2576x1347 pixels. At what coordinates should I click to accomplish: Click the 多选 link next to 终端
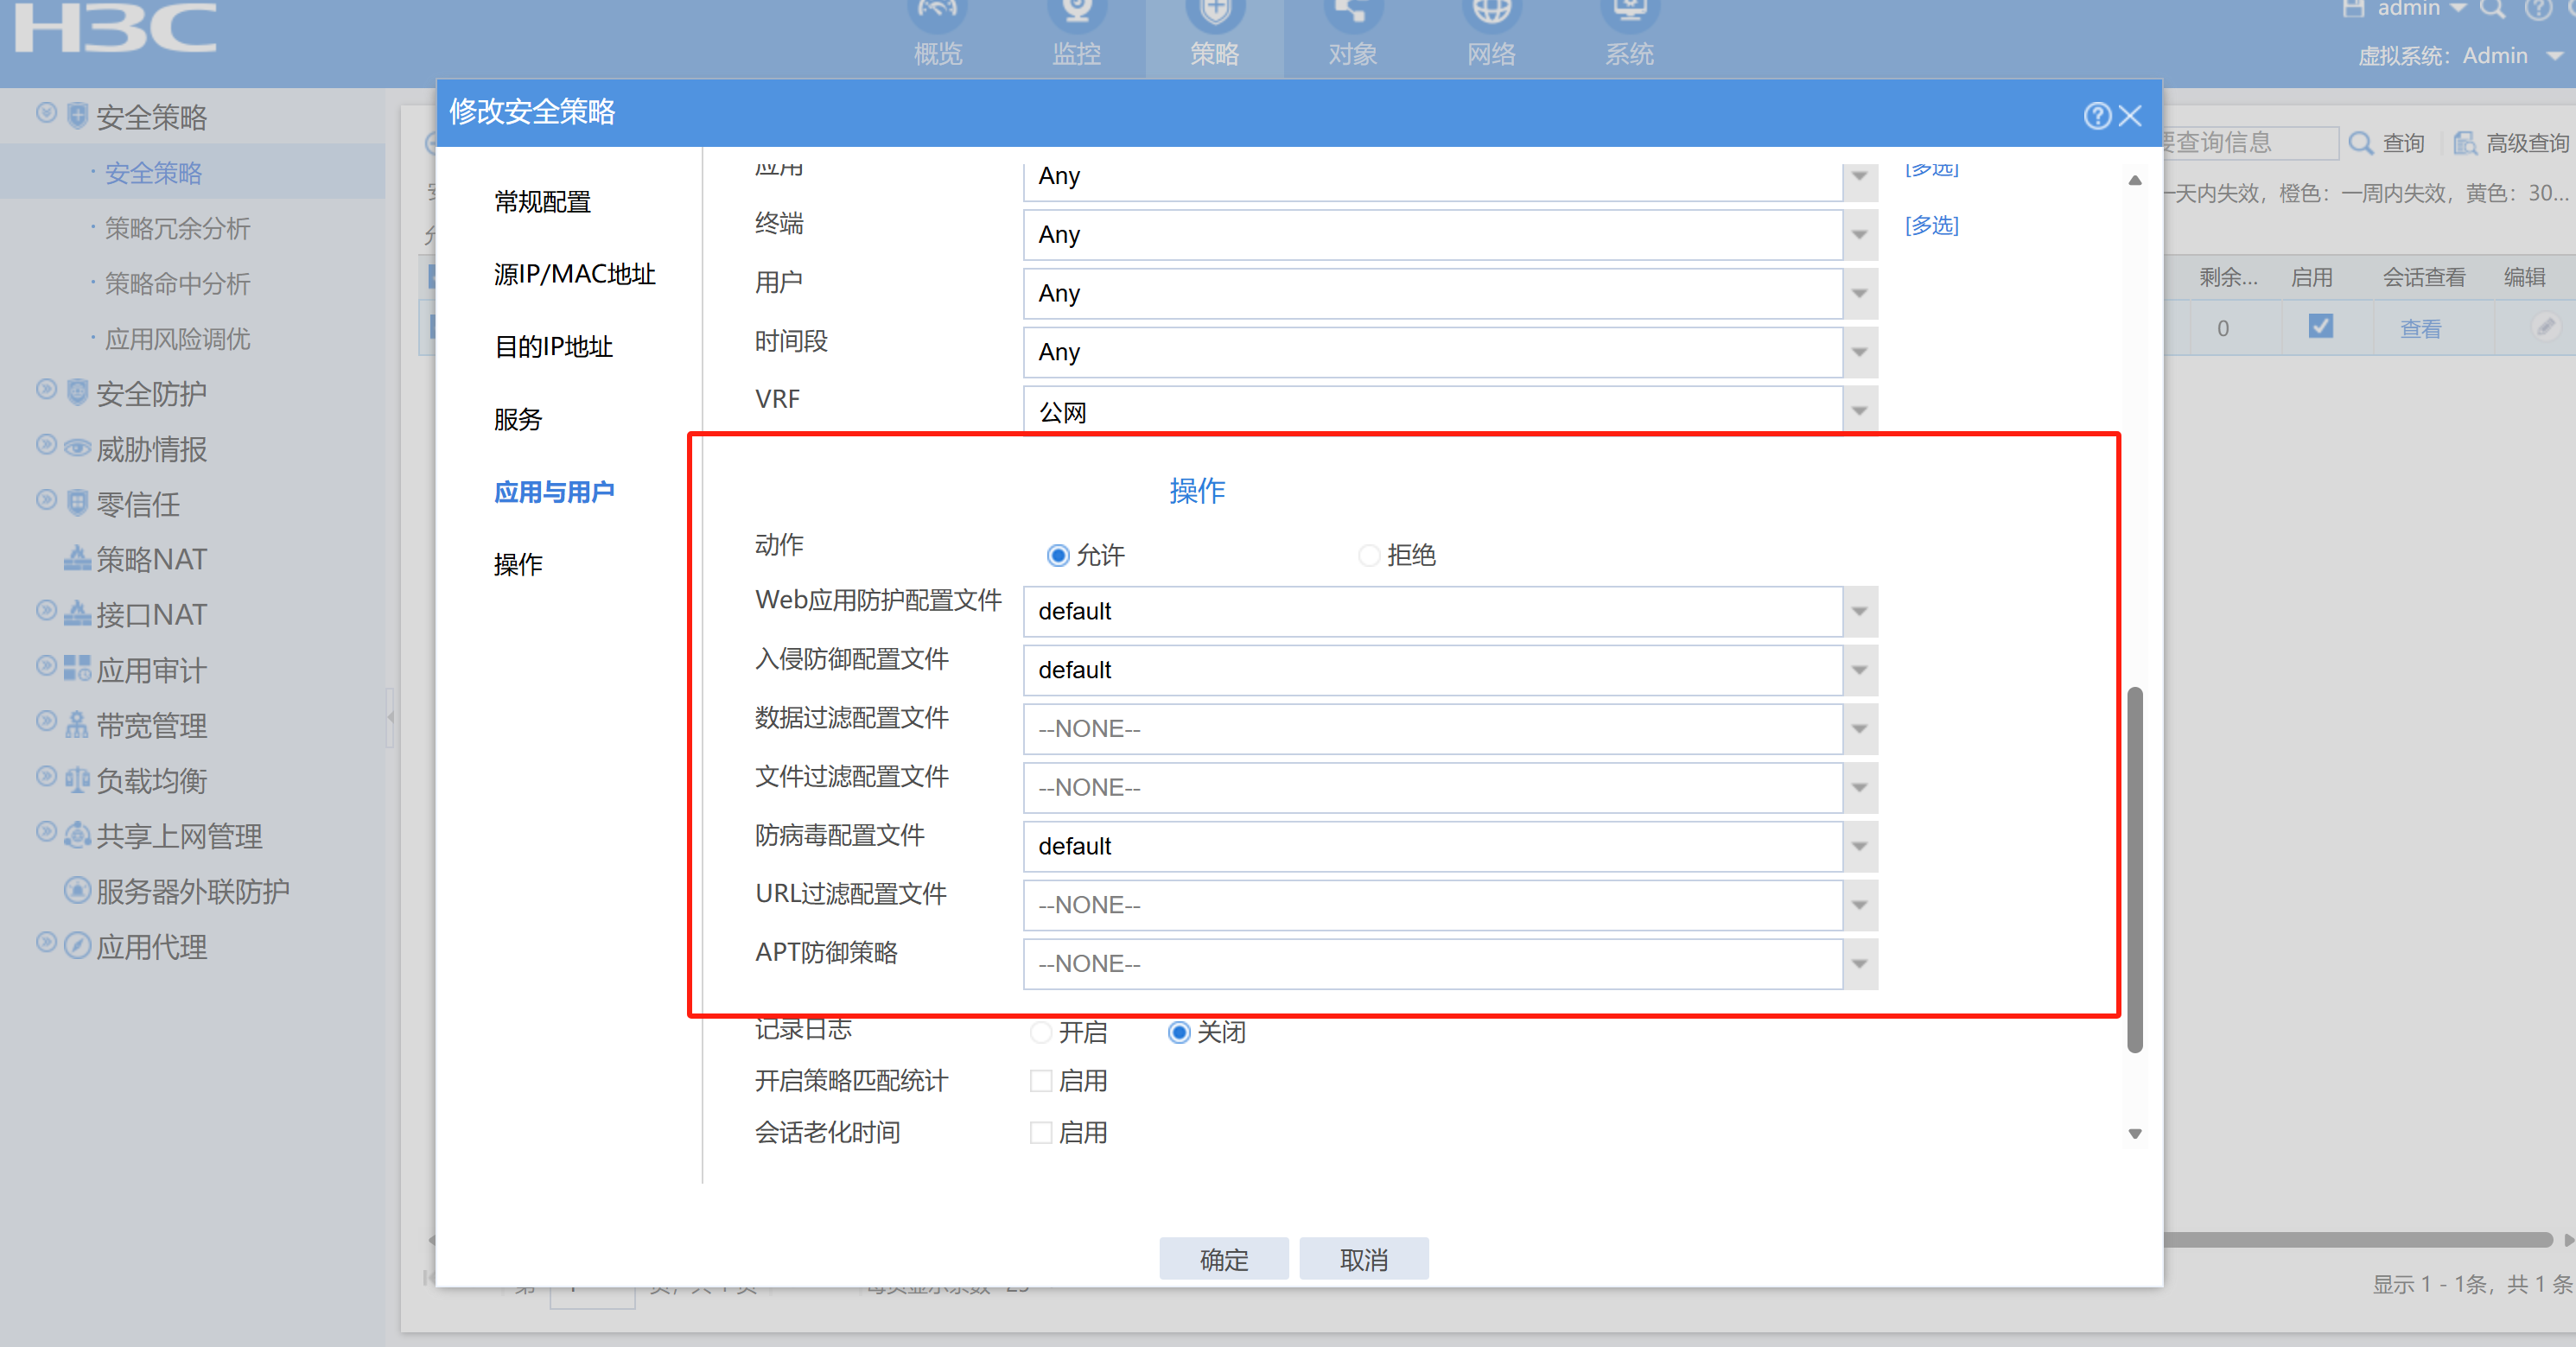click(1931, 225)
